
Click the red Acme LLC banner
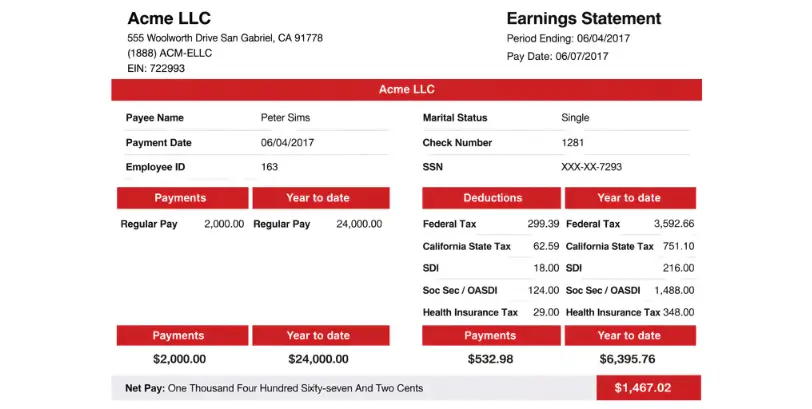(406, 90)
